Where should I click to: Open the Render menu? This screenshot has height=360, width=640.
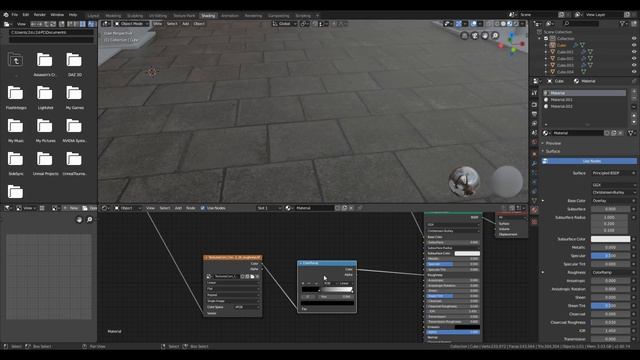(40, 15)
